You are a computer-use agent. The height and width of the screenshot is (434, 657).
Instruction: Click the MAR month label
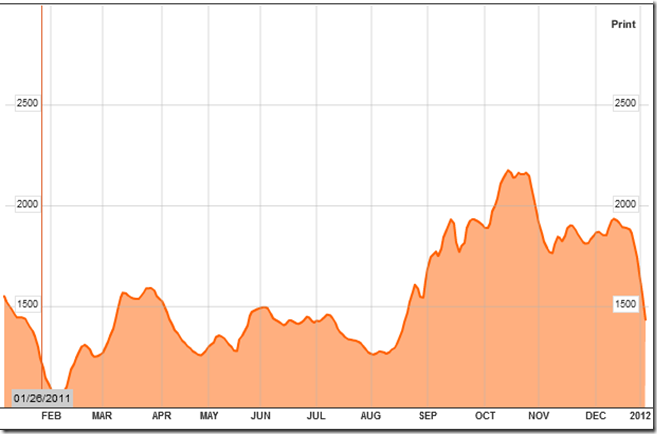[x=102, y=416]
